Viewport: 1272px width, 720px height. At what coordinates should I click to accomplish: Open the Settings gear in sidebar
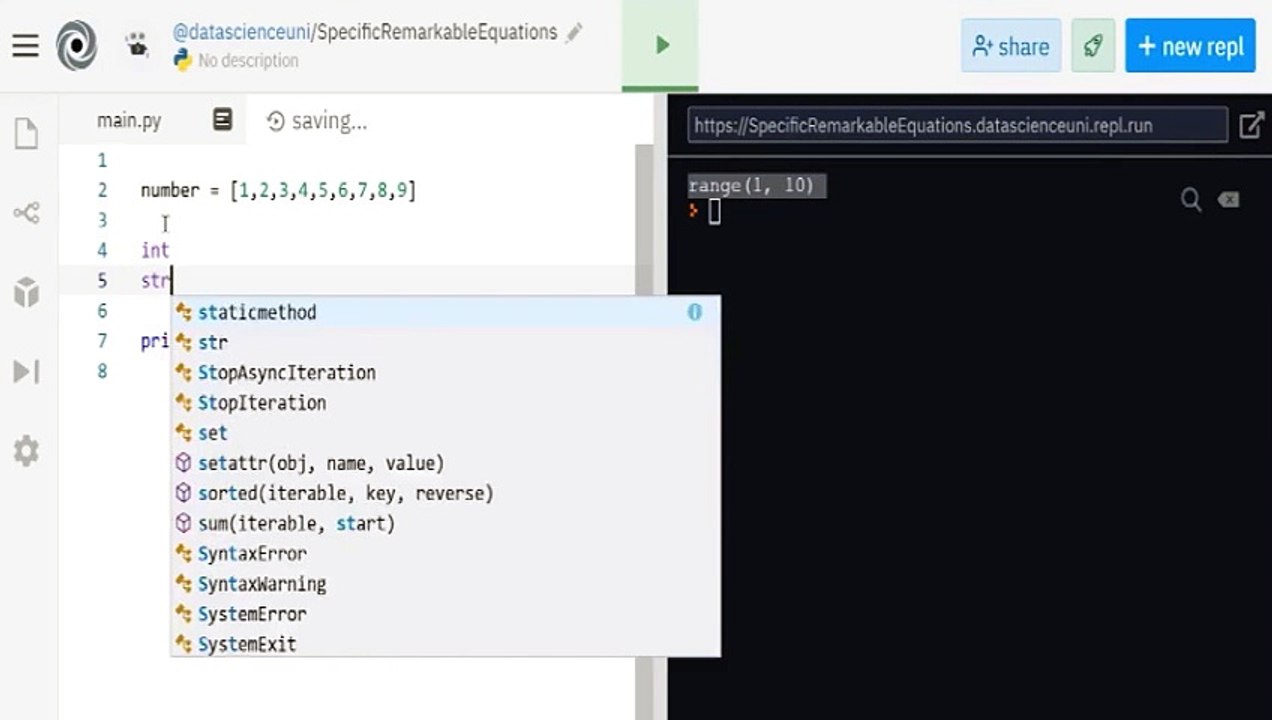point(26,451)
